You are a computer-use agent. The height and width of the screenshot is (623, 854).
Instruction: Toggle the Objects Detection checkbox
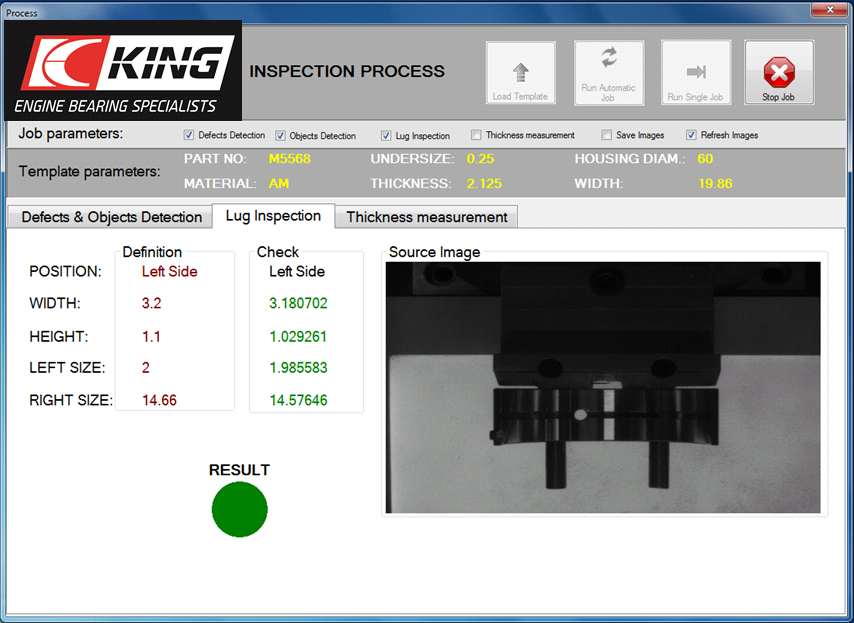[281, 135]
